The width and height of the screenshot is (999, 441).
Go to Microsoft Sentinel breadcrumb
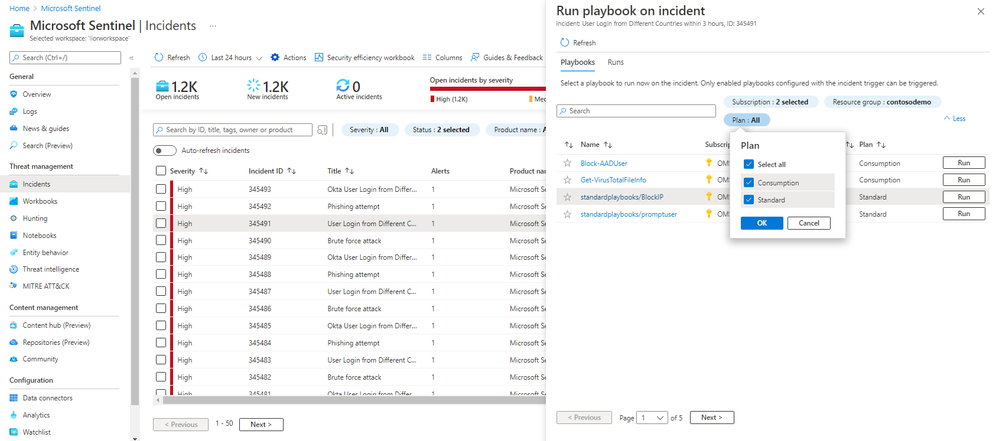[71, 9]
